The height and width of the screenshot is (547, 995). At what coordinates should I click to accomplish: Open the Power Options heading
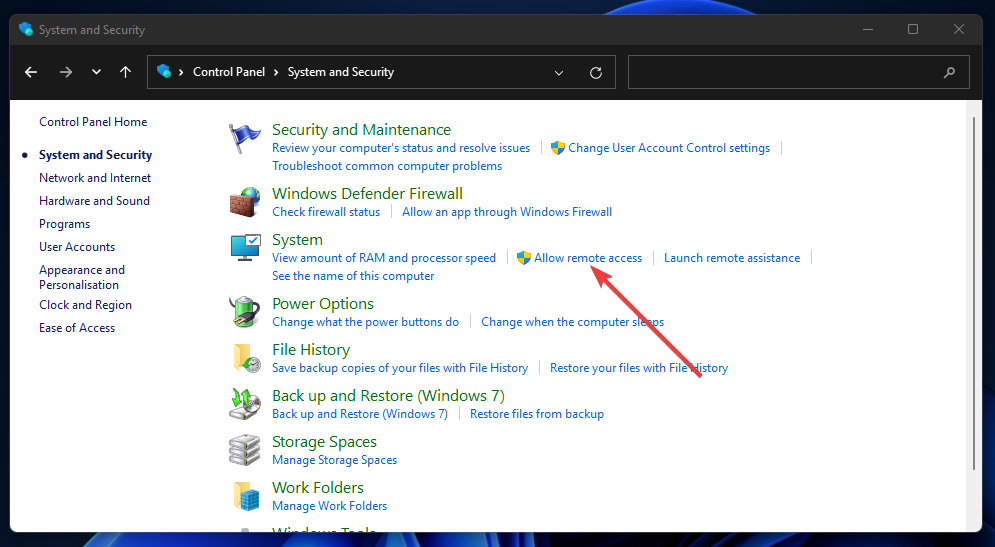[x=323, y=304]
